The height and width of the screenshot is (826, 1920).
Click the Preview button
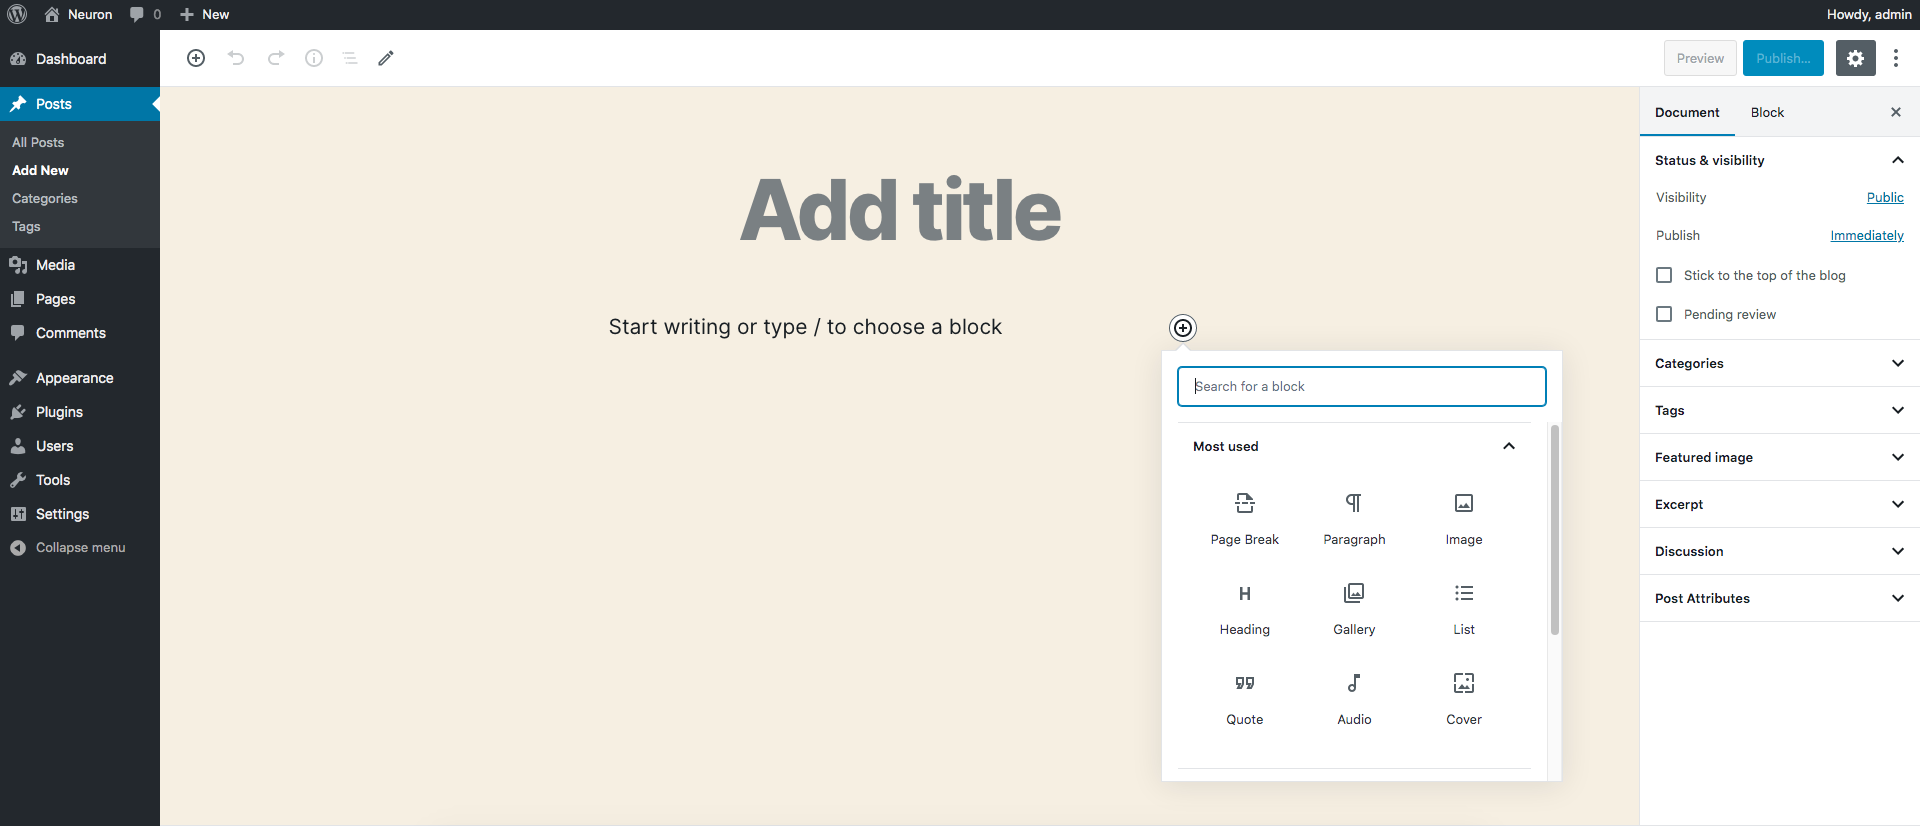(x=1700, y=58)
